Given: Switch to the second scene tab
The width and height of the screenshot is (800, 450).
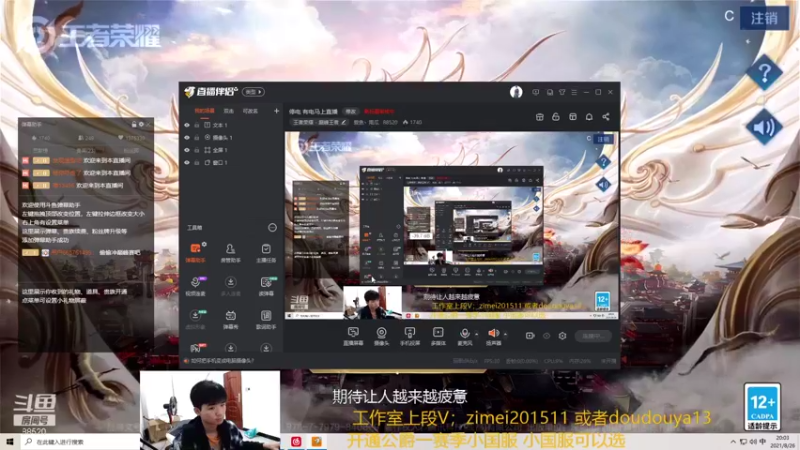Looking at the screenshot, I should pos(229,111).
